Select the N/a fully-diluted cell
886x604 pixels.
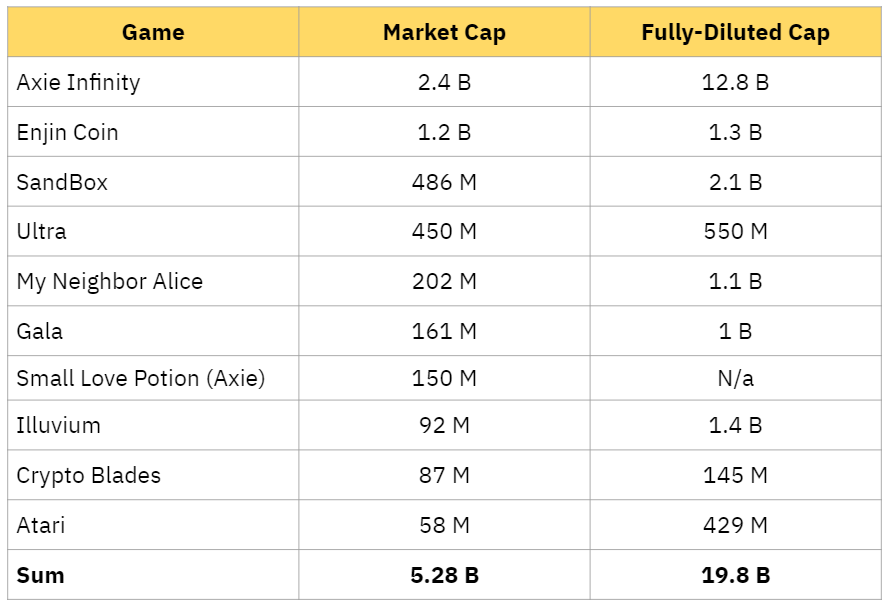point(735,379)
